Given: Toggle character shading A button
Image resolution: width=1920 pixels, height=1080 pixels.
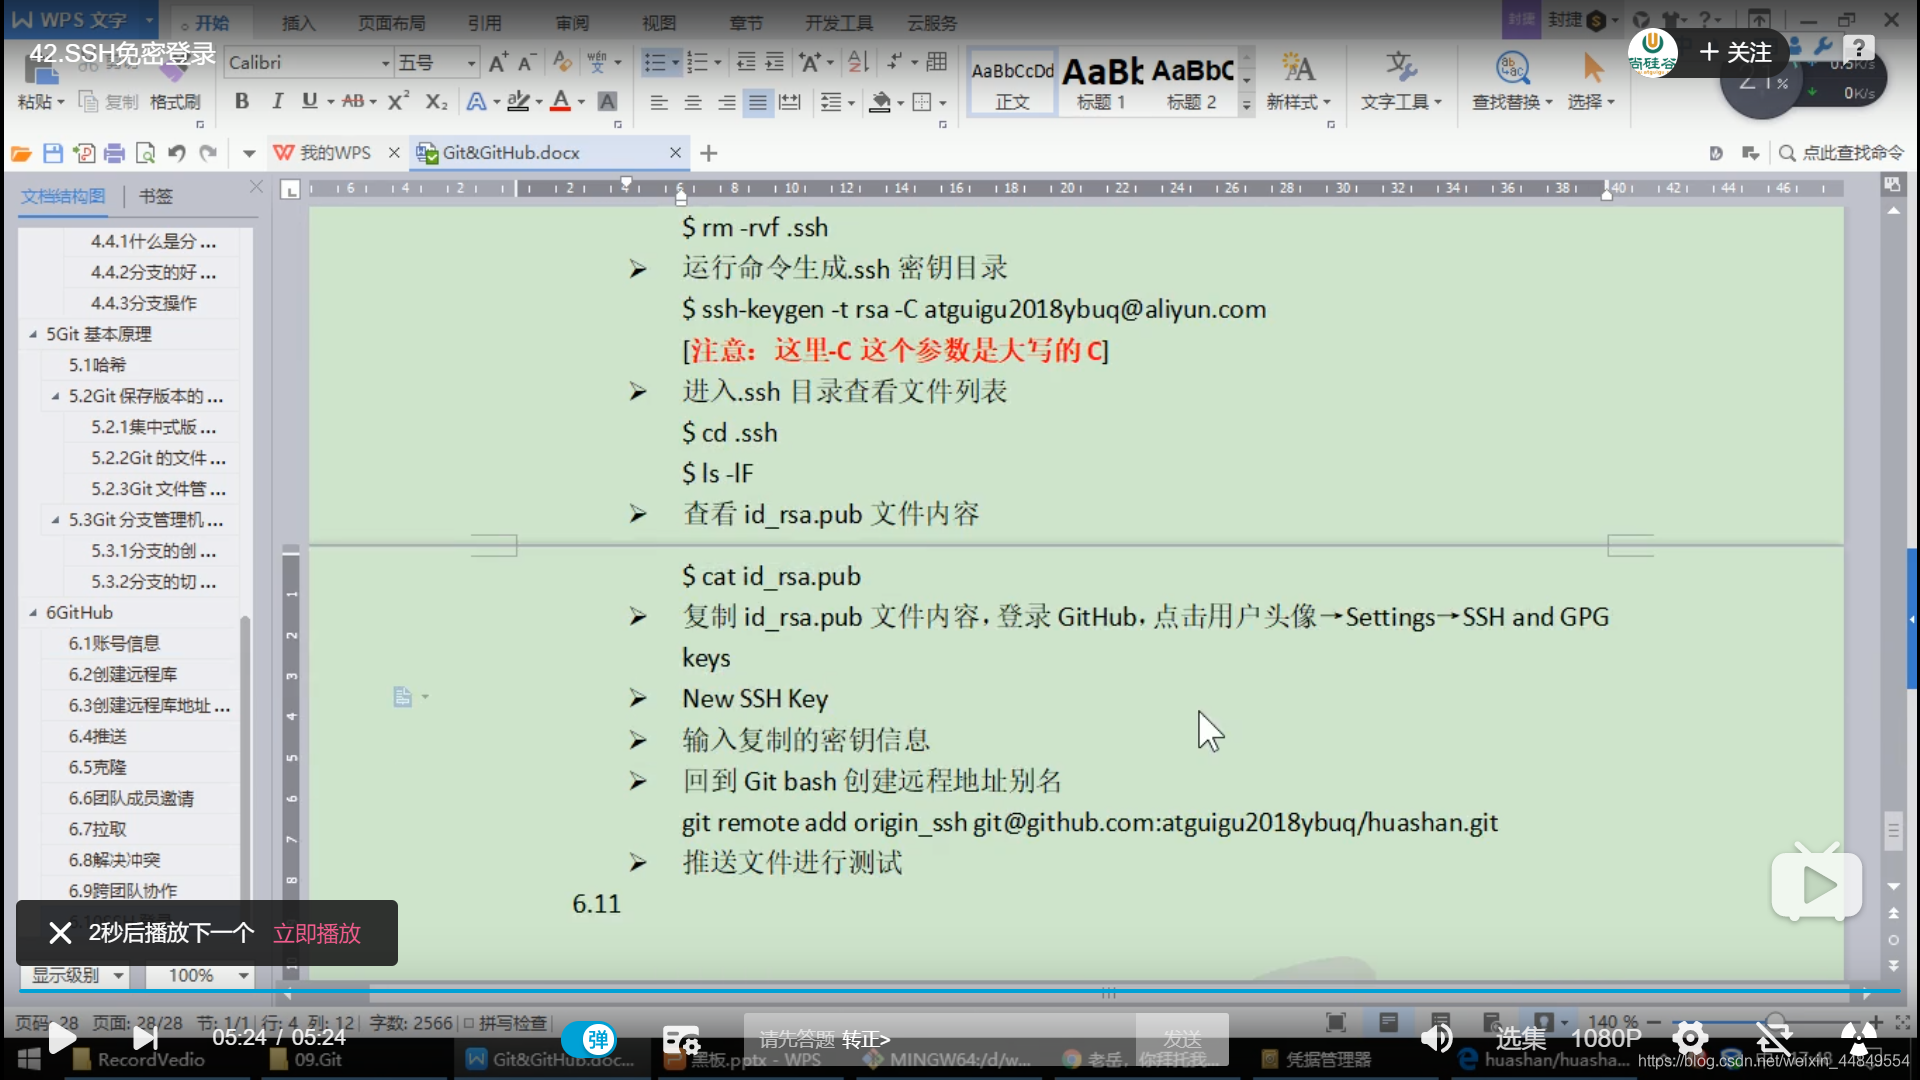Looking at the screenshot, I should coord(607,101).
